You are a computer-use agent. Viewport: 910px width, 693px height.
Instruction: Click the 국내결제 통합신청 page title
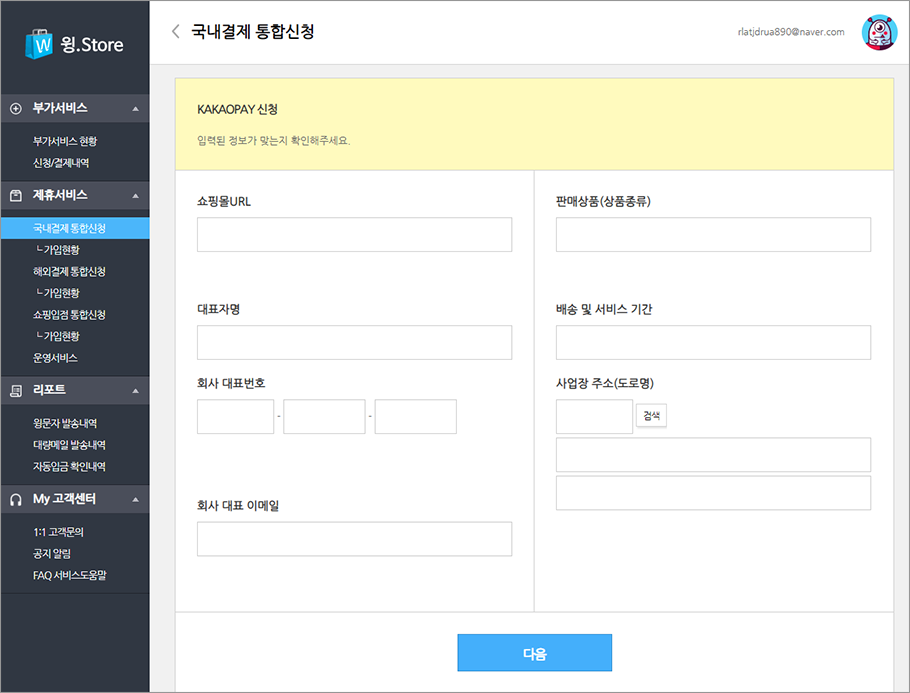[x=253, y=31]
